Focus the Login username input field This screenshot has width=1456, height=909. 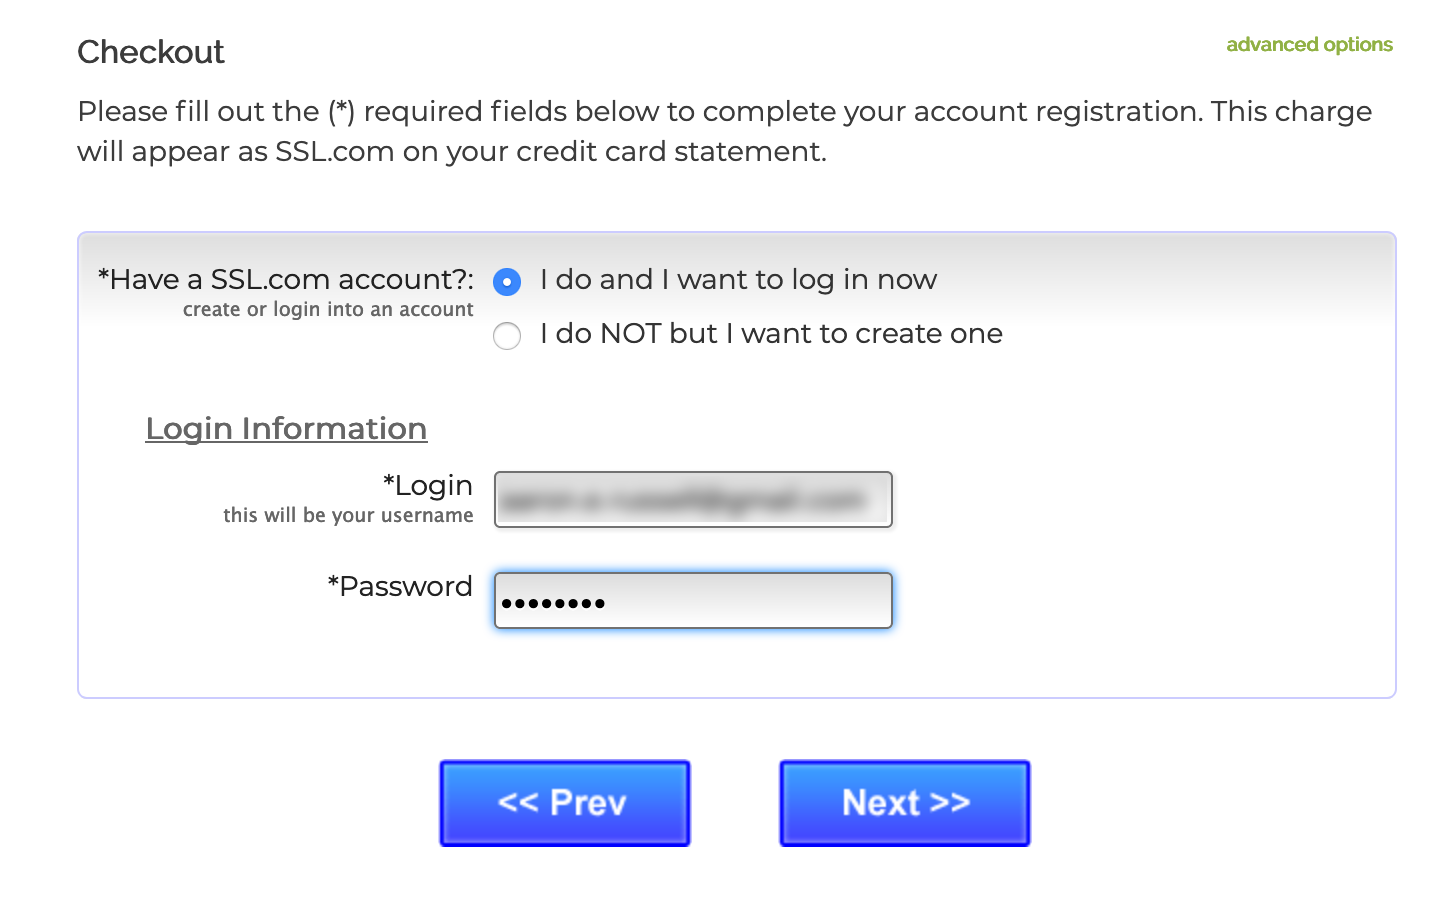coord(693,499)
